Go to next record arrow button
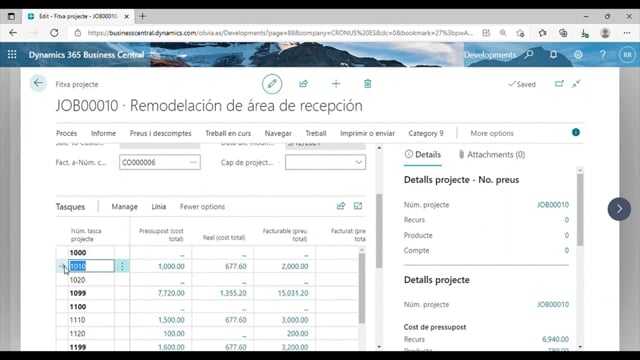 (x=619, y=209)
